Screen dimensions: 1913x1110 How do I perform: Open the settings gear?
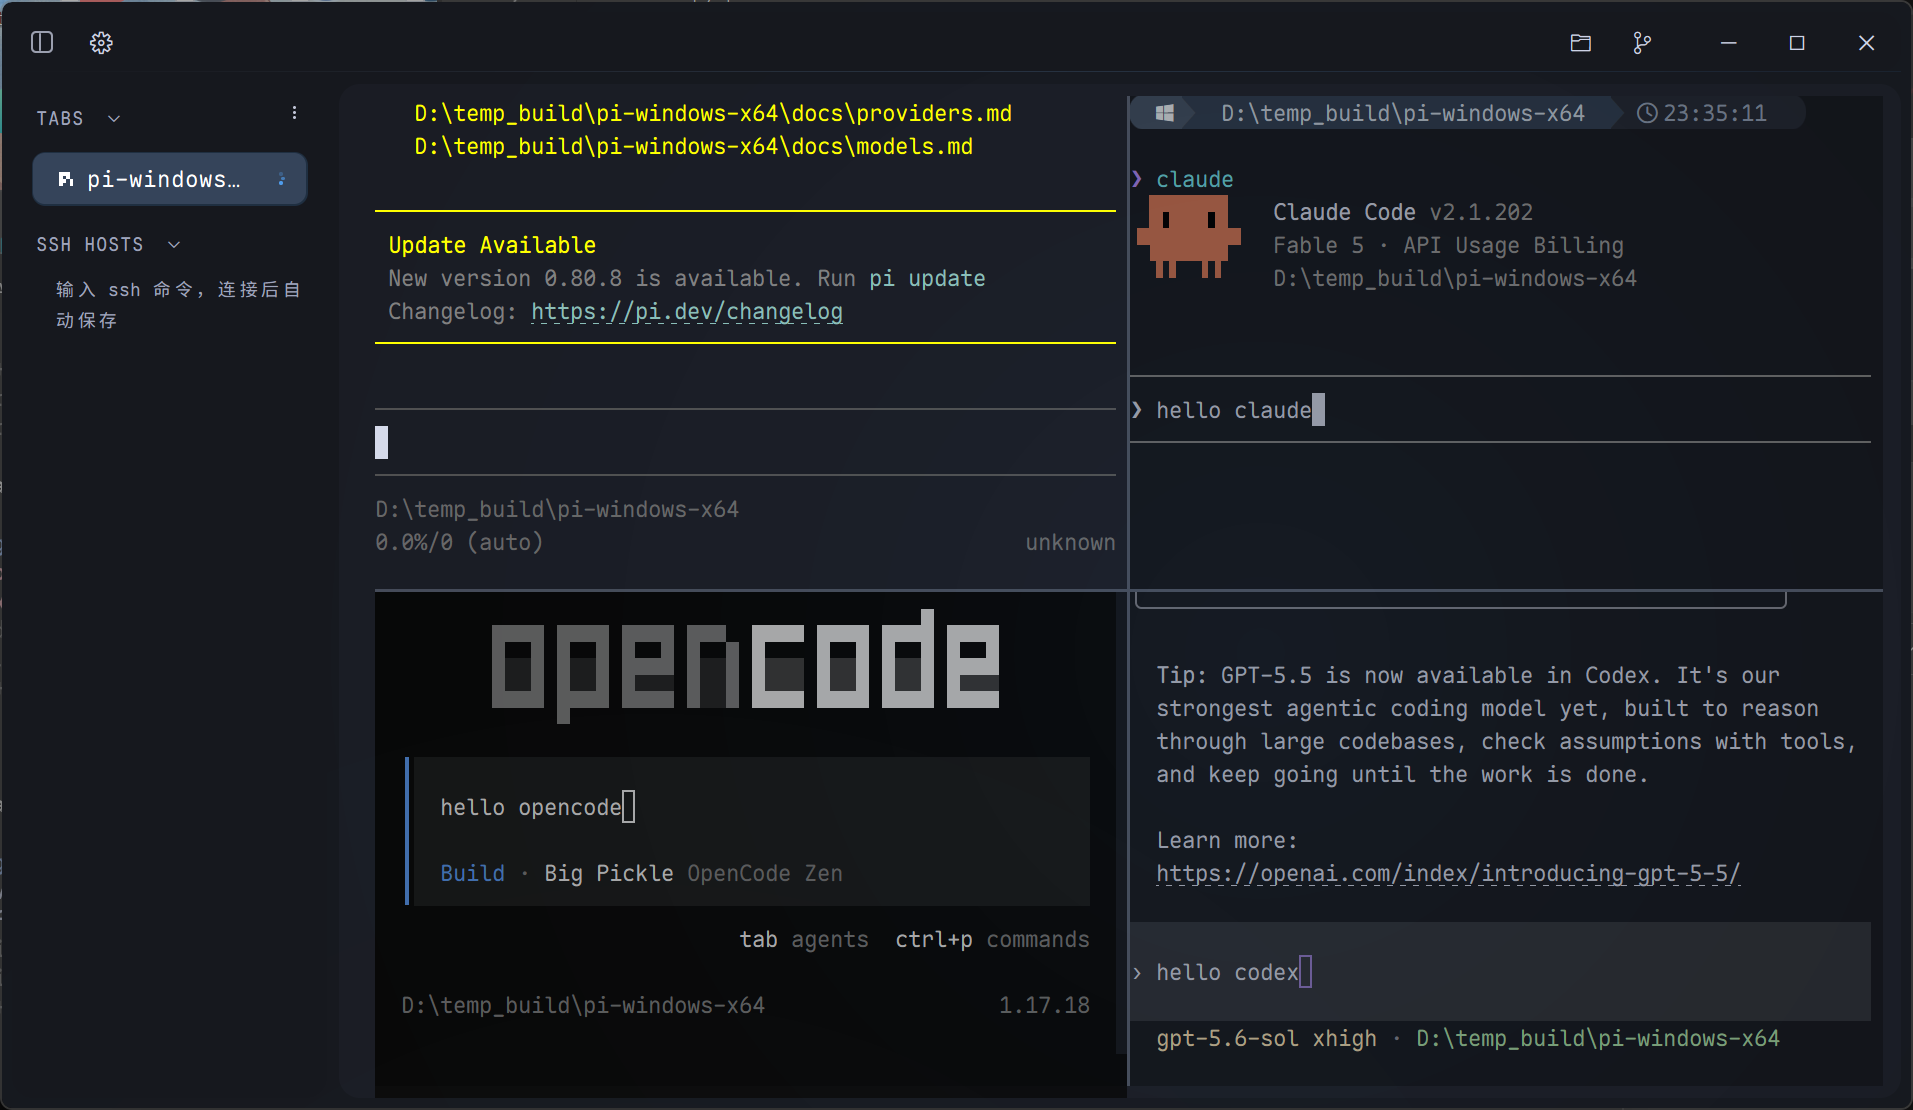tap(101, 42)
